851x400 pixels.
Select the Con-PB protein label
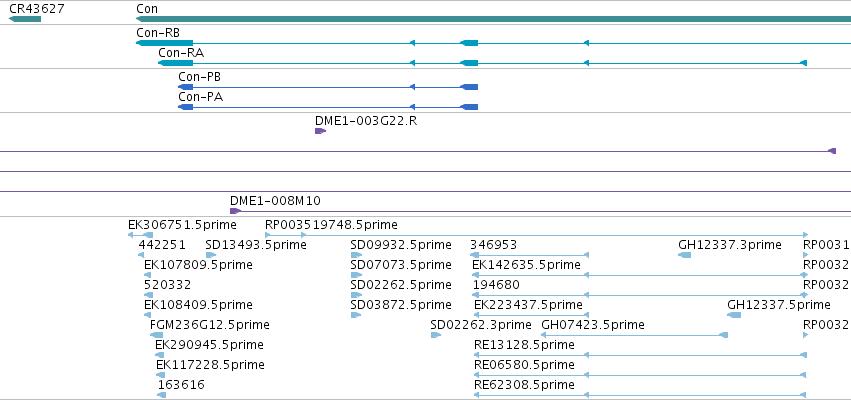click(199, 77)
